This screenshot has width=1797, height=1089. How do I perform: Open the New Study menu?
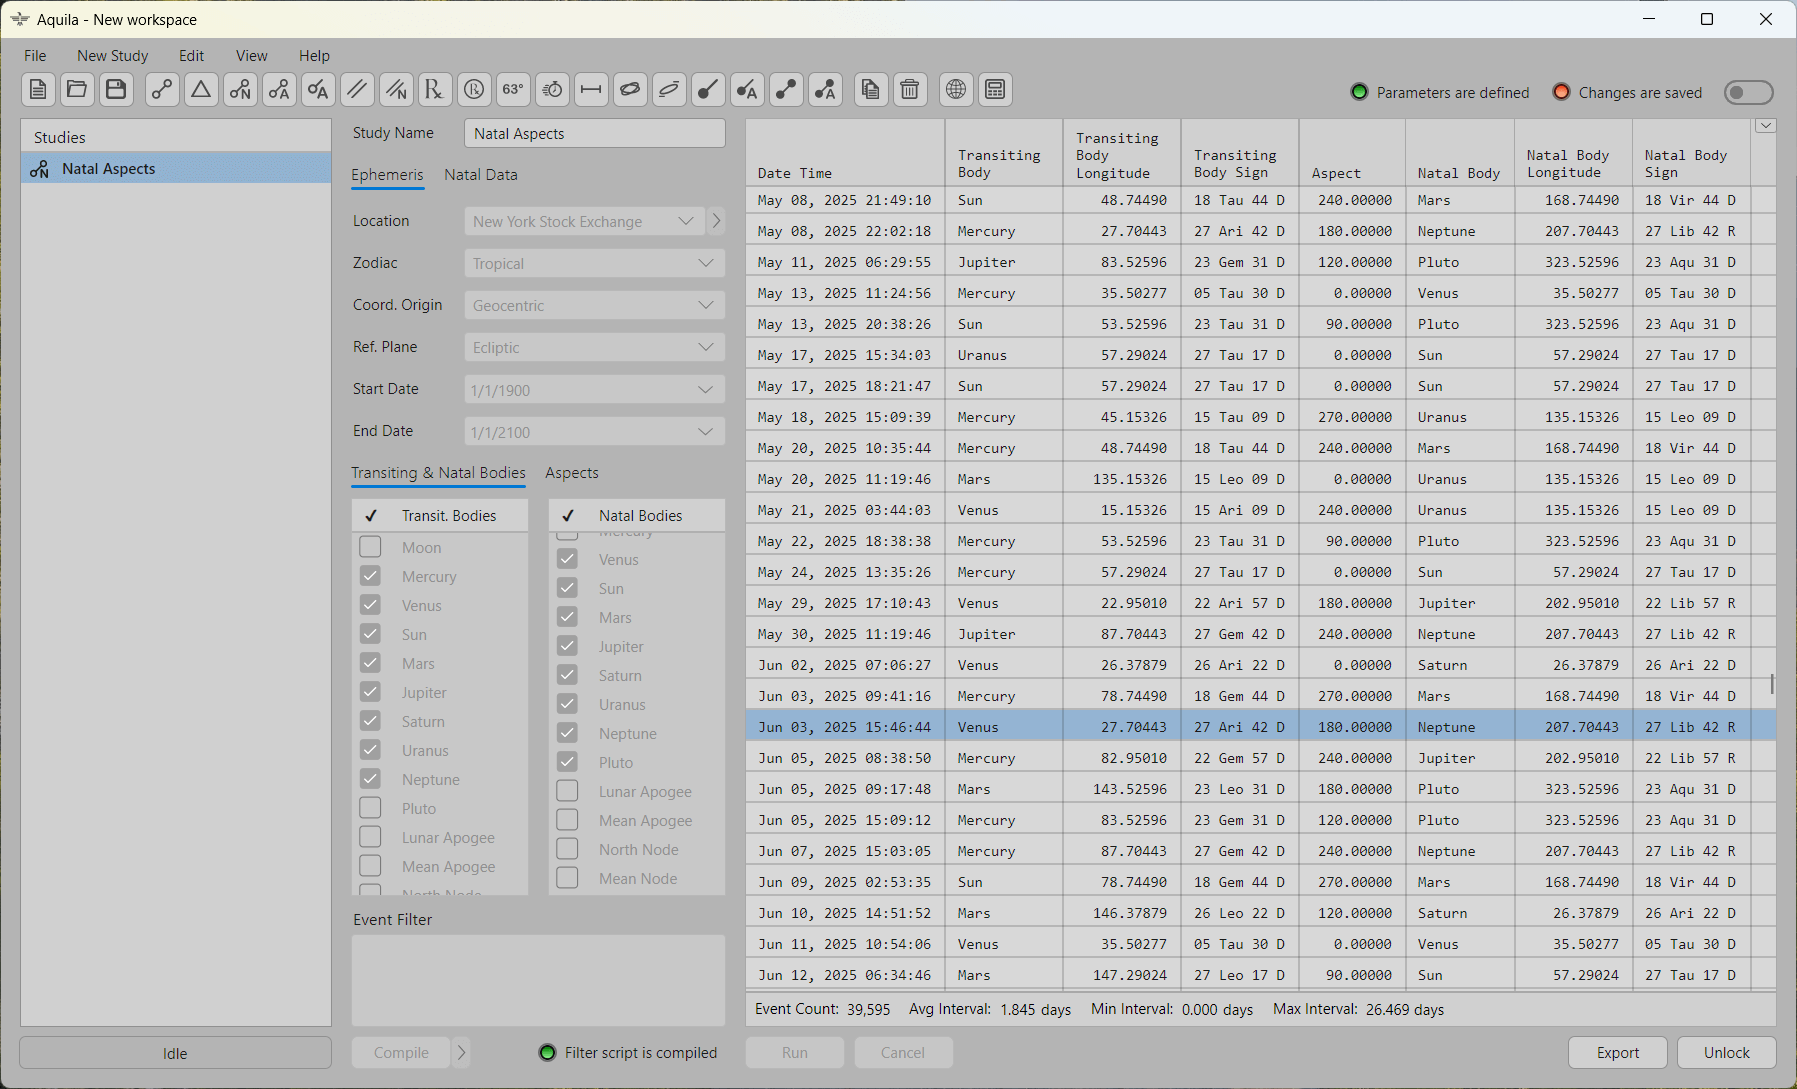tap(113, 56)
